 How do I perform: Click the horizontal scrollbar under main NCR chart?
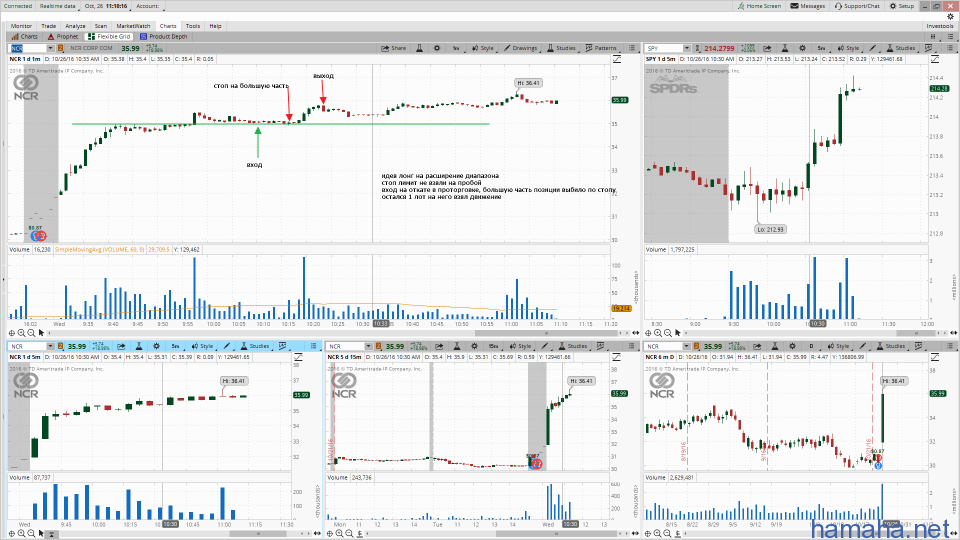pyautogui.click(x=548, y=333)
